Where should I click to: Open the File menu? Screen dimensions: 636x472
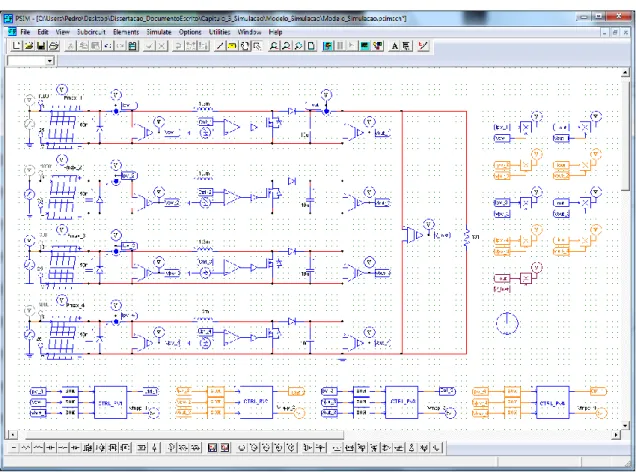[25, 32]
